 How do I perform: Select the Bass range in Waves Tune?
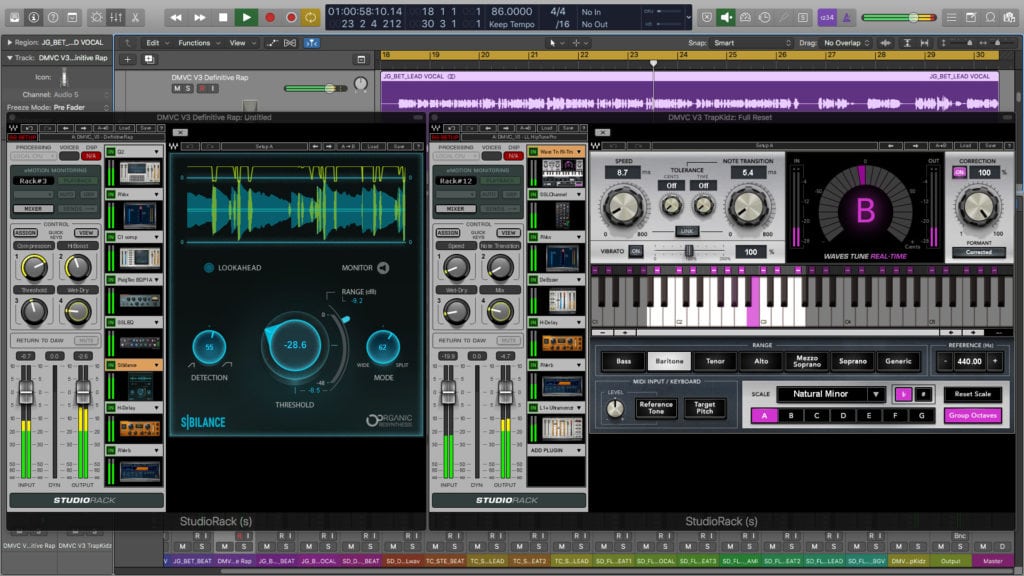624,361
